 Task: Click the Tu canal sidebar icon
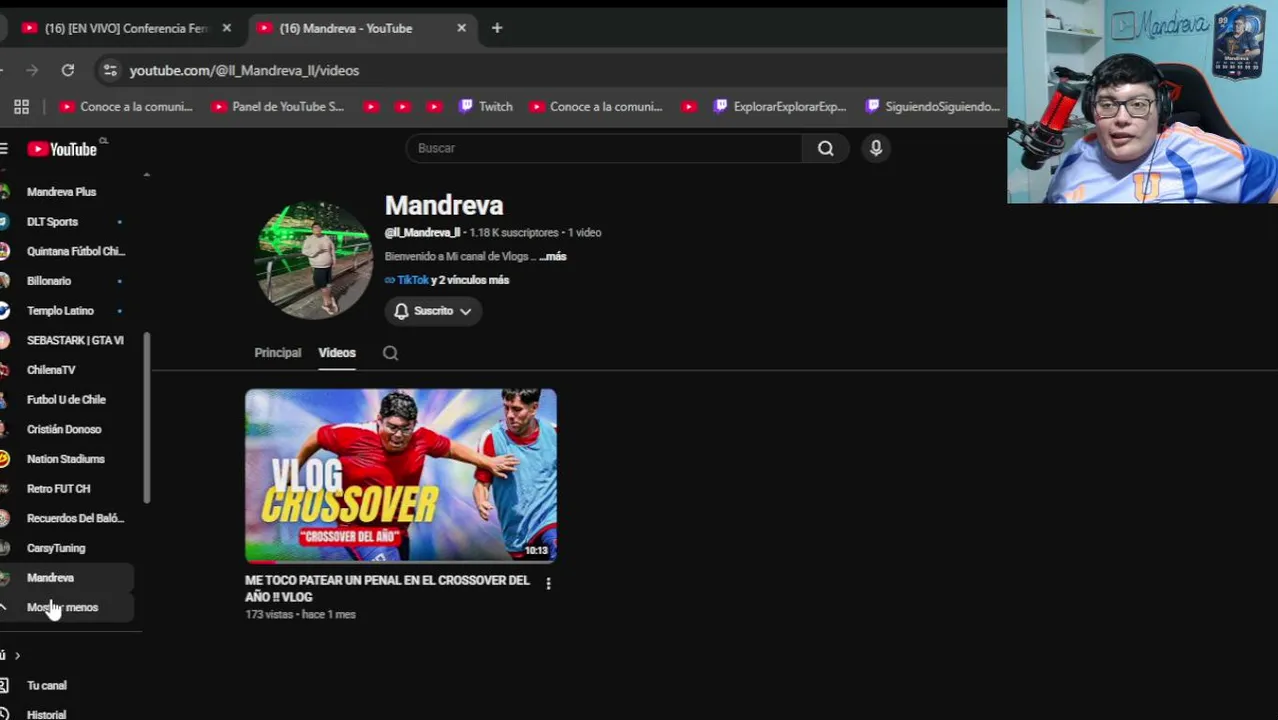click(x=5, y=686)
